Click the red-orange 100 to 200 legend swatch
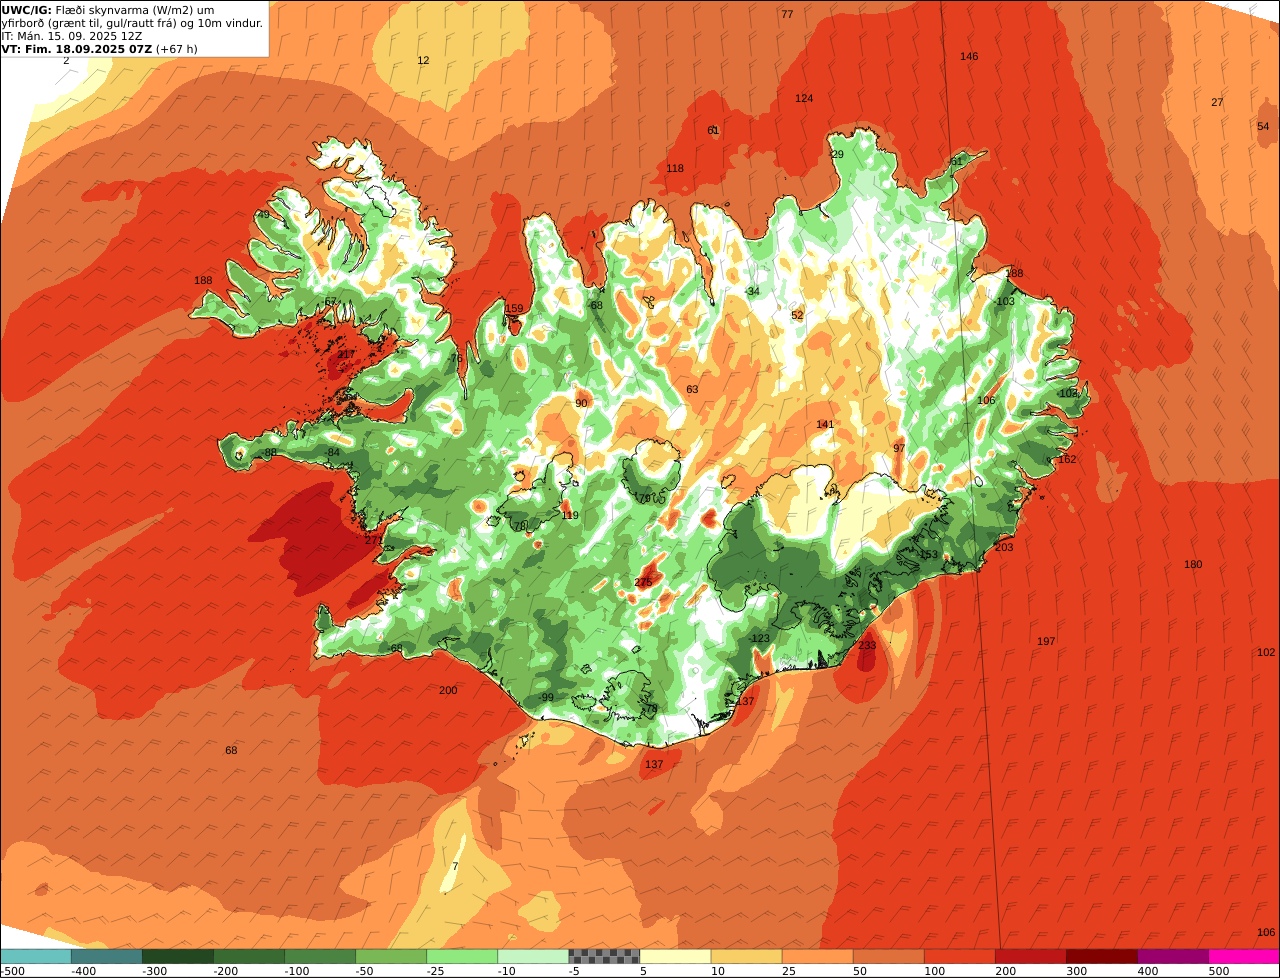This screenshot has height=978, width=1280. coord(960,956)
